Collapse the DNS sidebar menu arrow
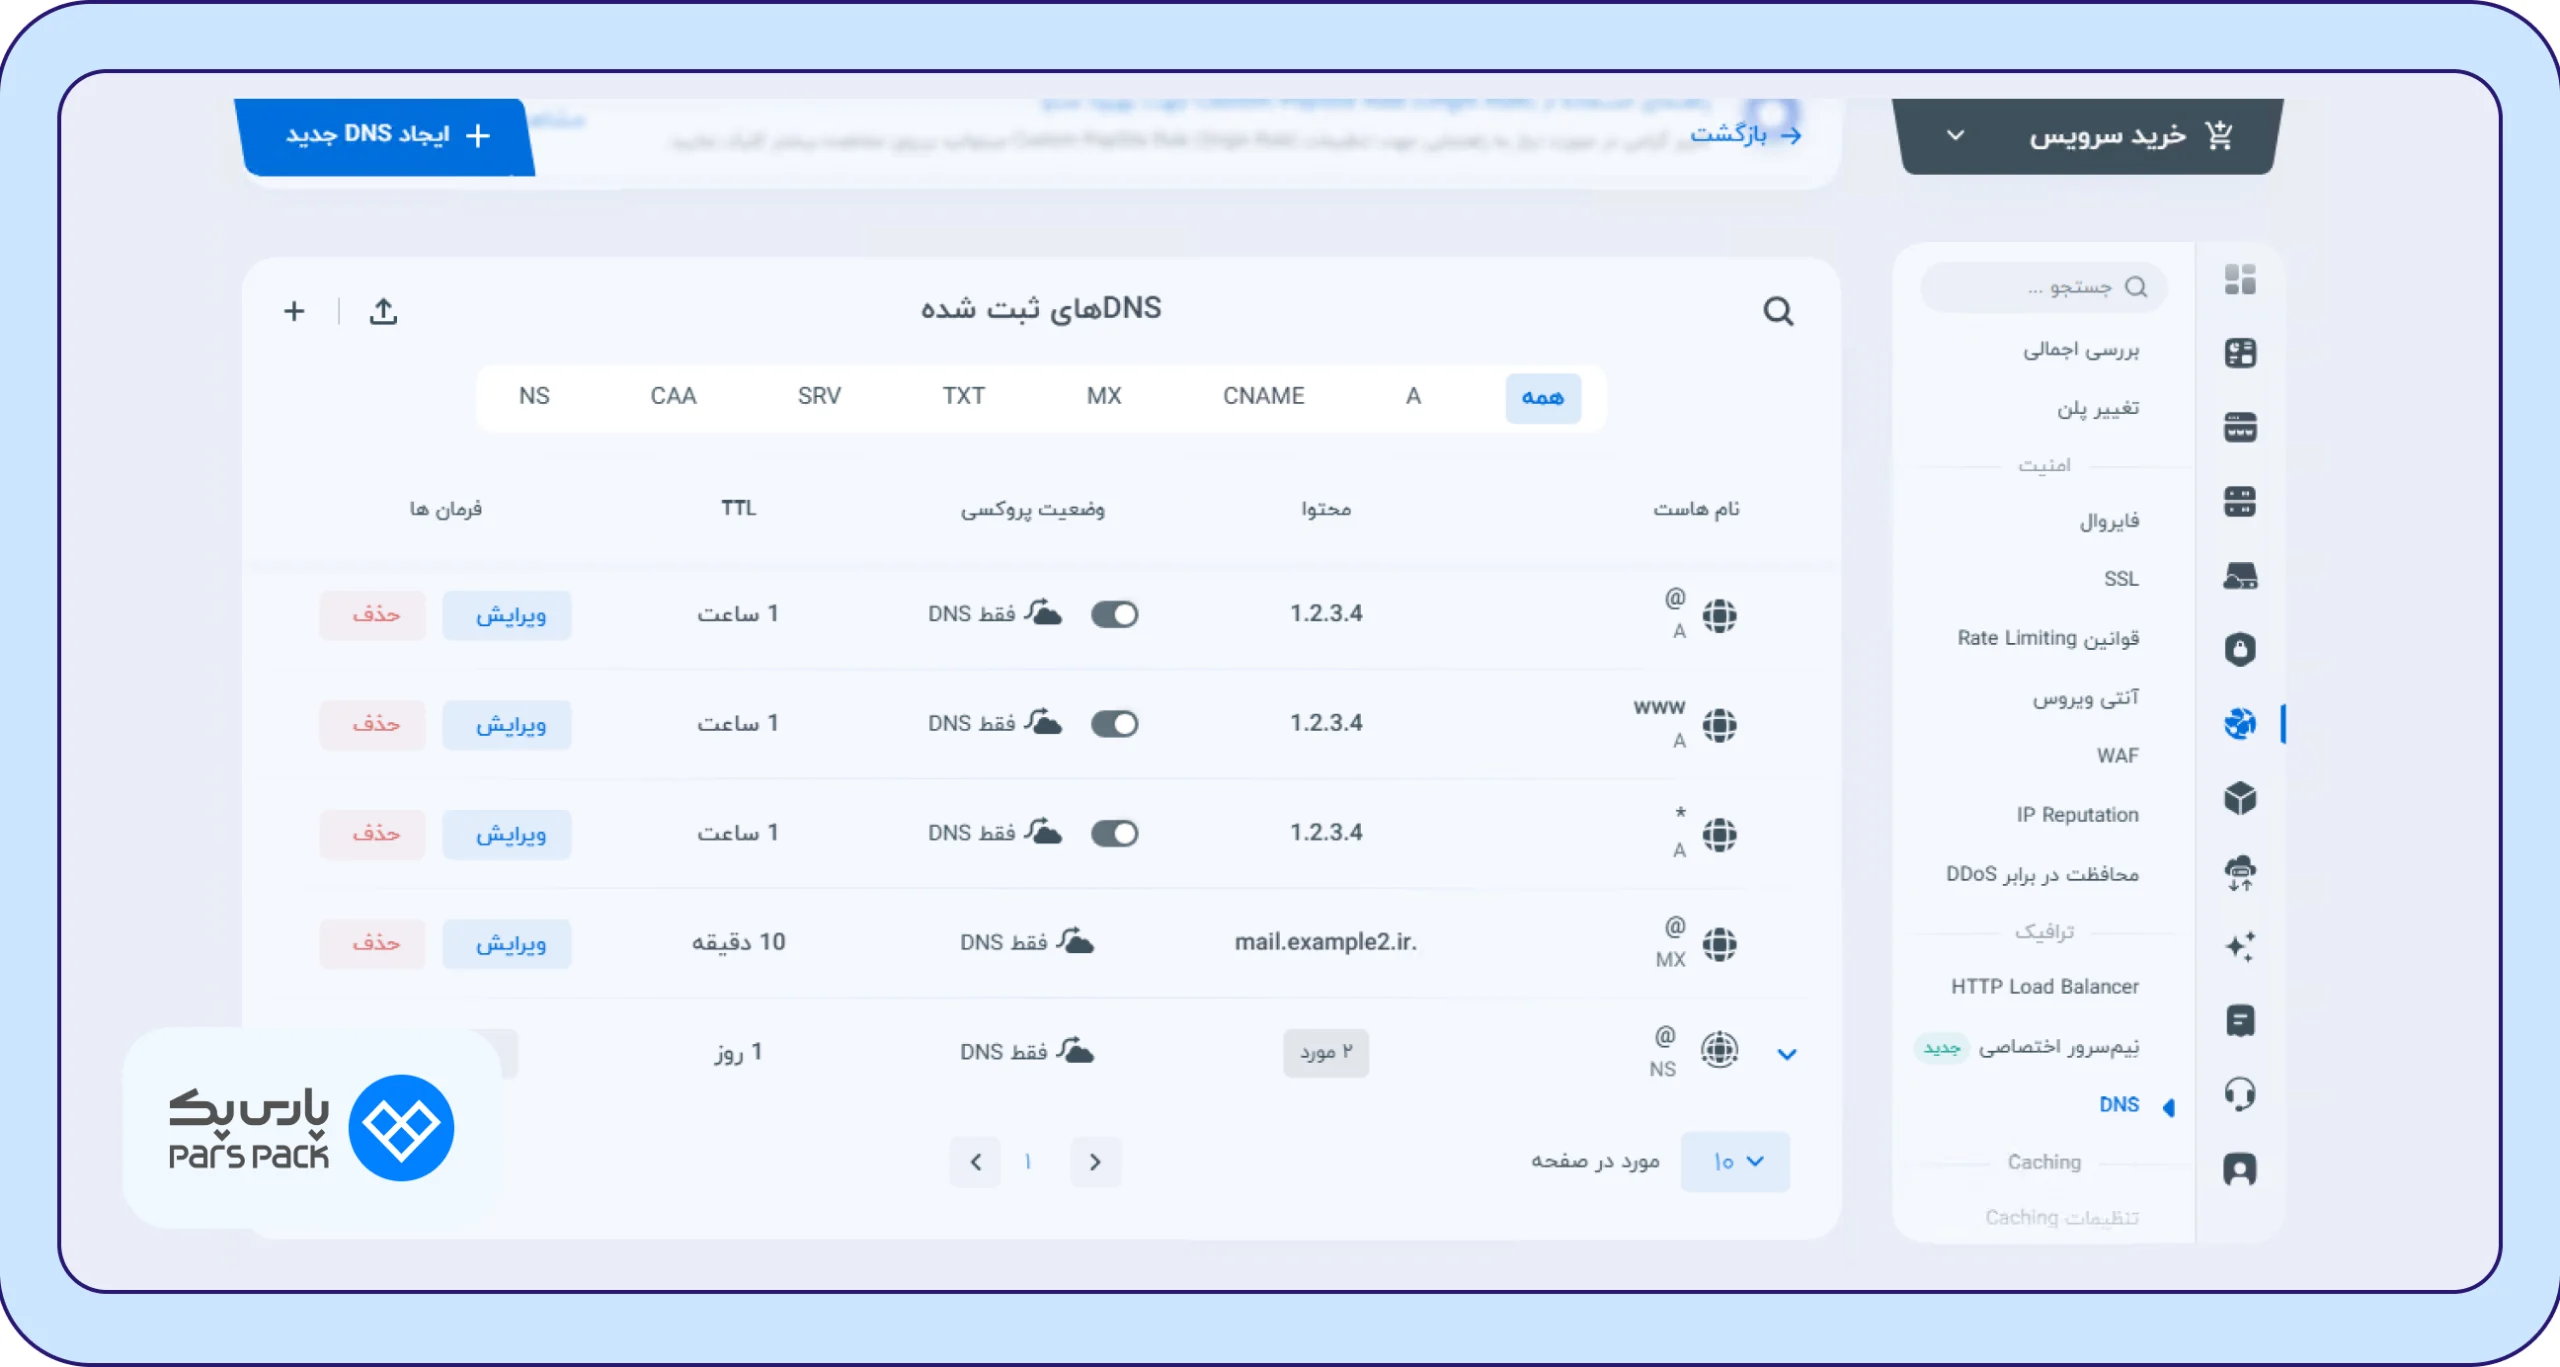2560x1367 pixels. (2168, 1107)
